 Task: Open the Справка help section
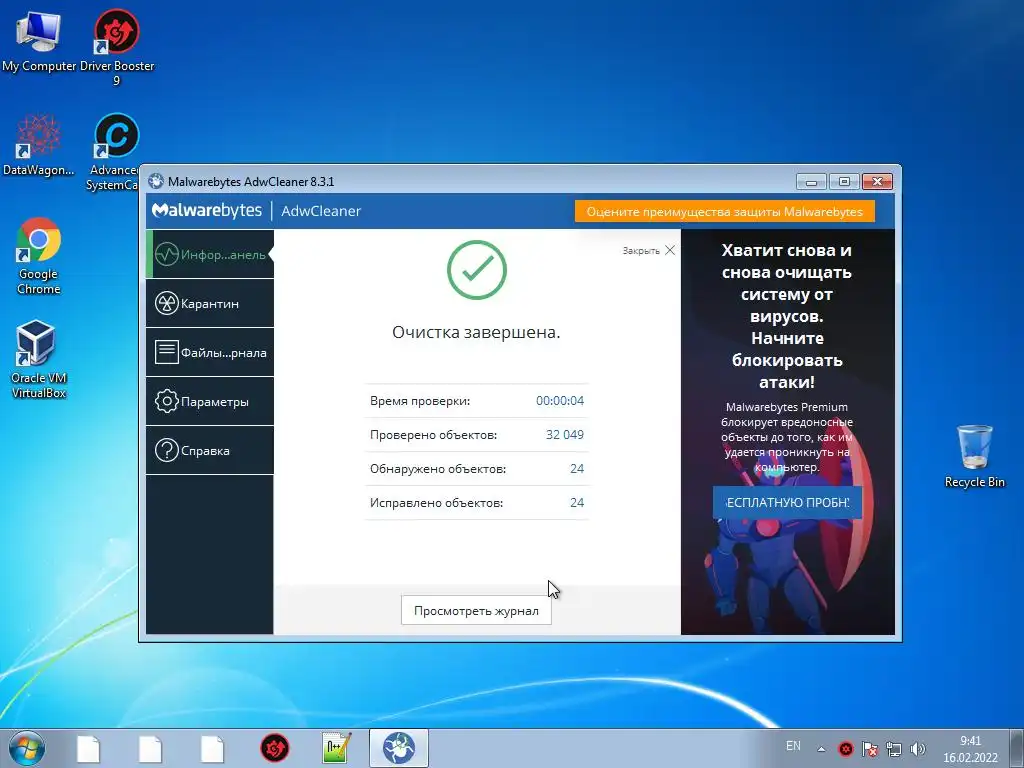(210, 450)
